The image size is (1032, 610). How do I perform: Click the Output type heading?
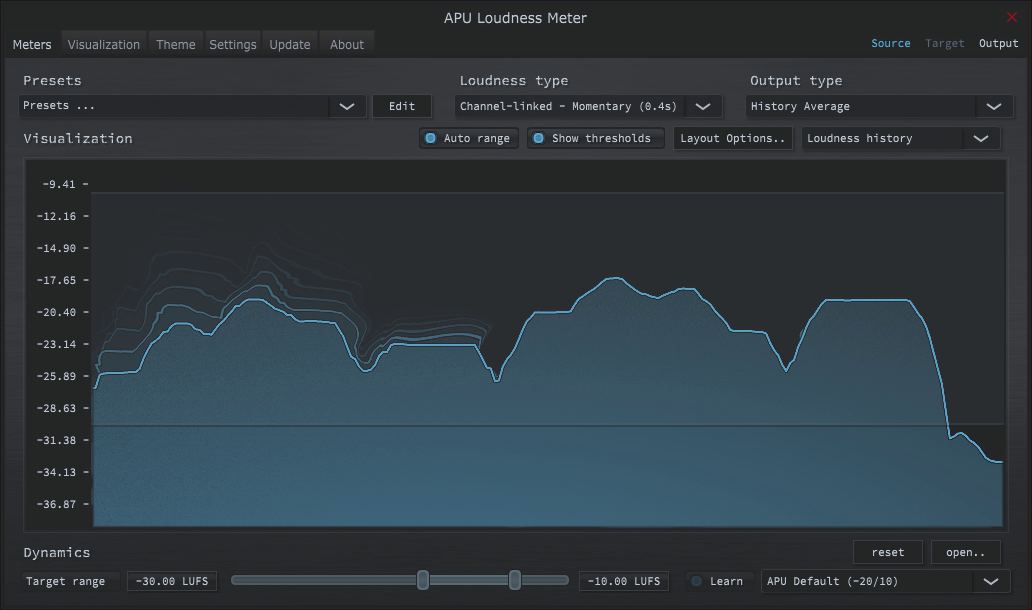point(796,81)
